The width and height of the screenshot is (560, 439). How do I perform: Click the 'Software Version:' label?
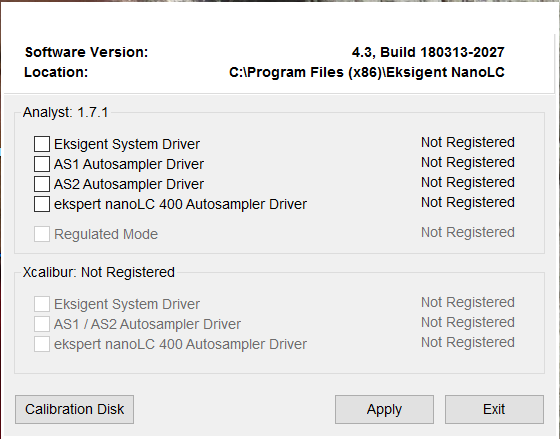coord(86,53)
